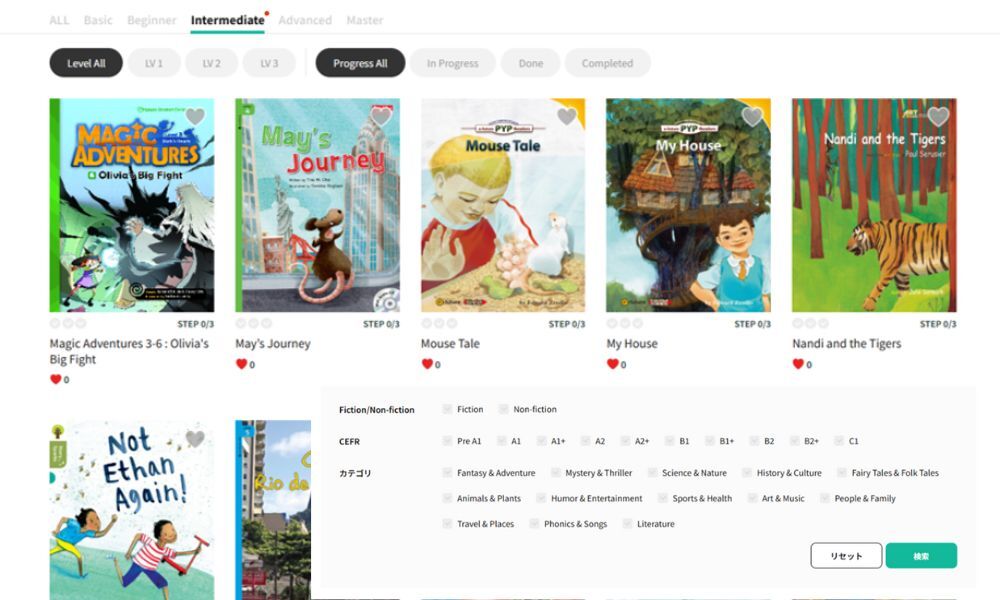1000x600 pixels.
Task: Favorite Magic Adventures book with heart icon
Action: click(195, 117)
